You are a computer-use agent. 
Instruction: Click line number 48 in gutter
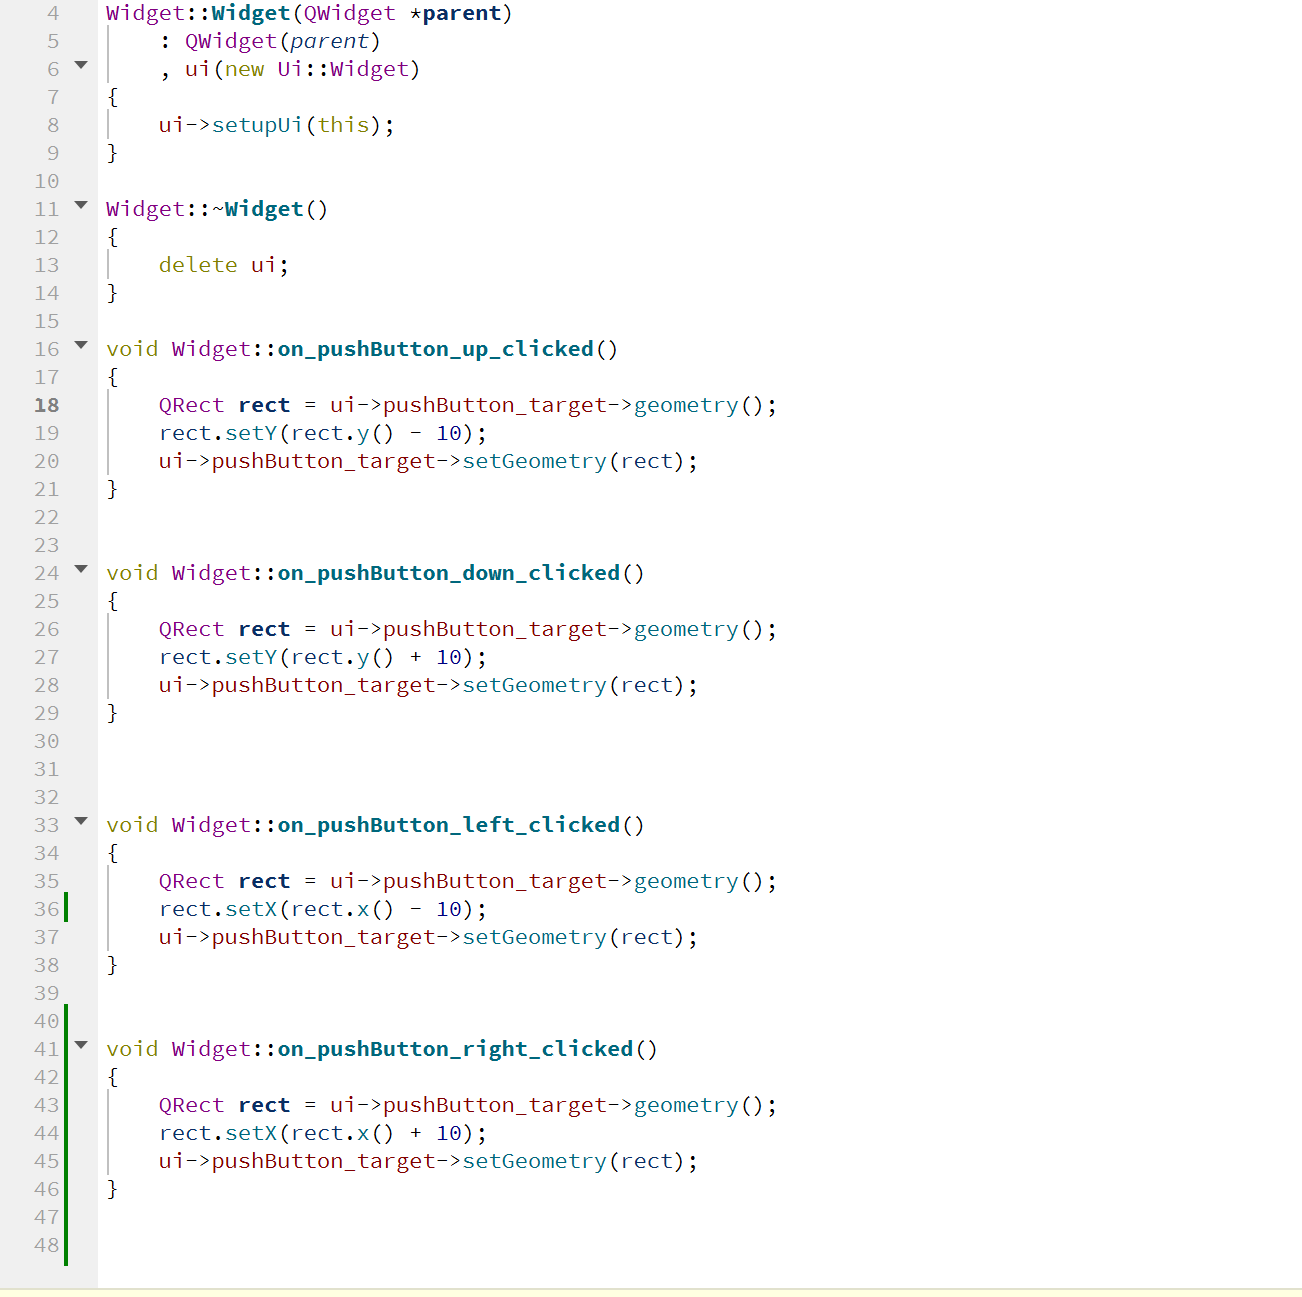pos(47,1245)
